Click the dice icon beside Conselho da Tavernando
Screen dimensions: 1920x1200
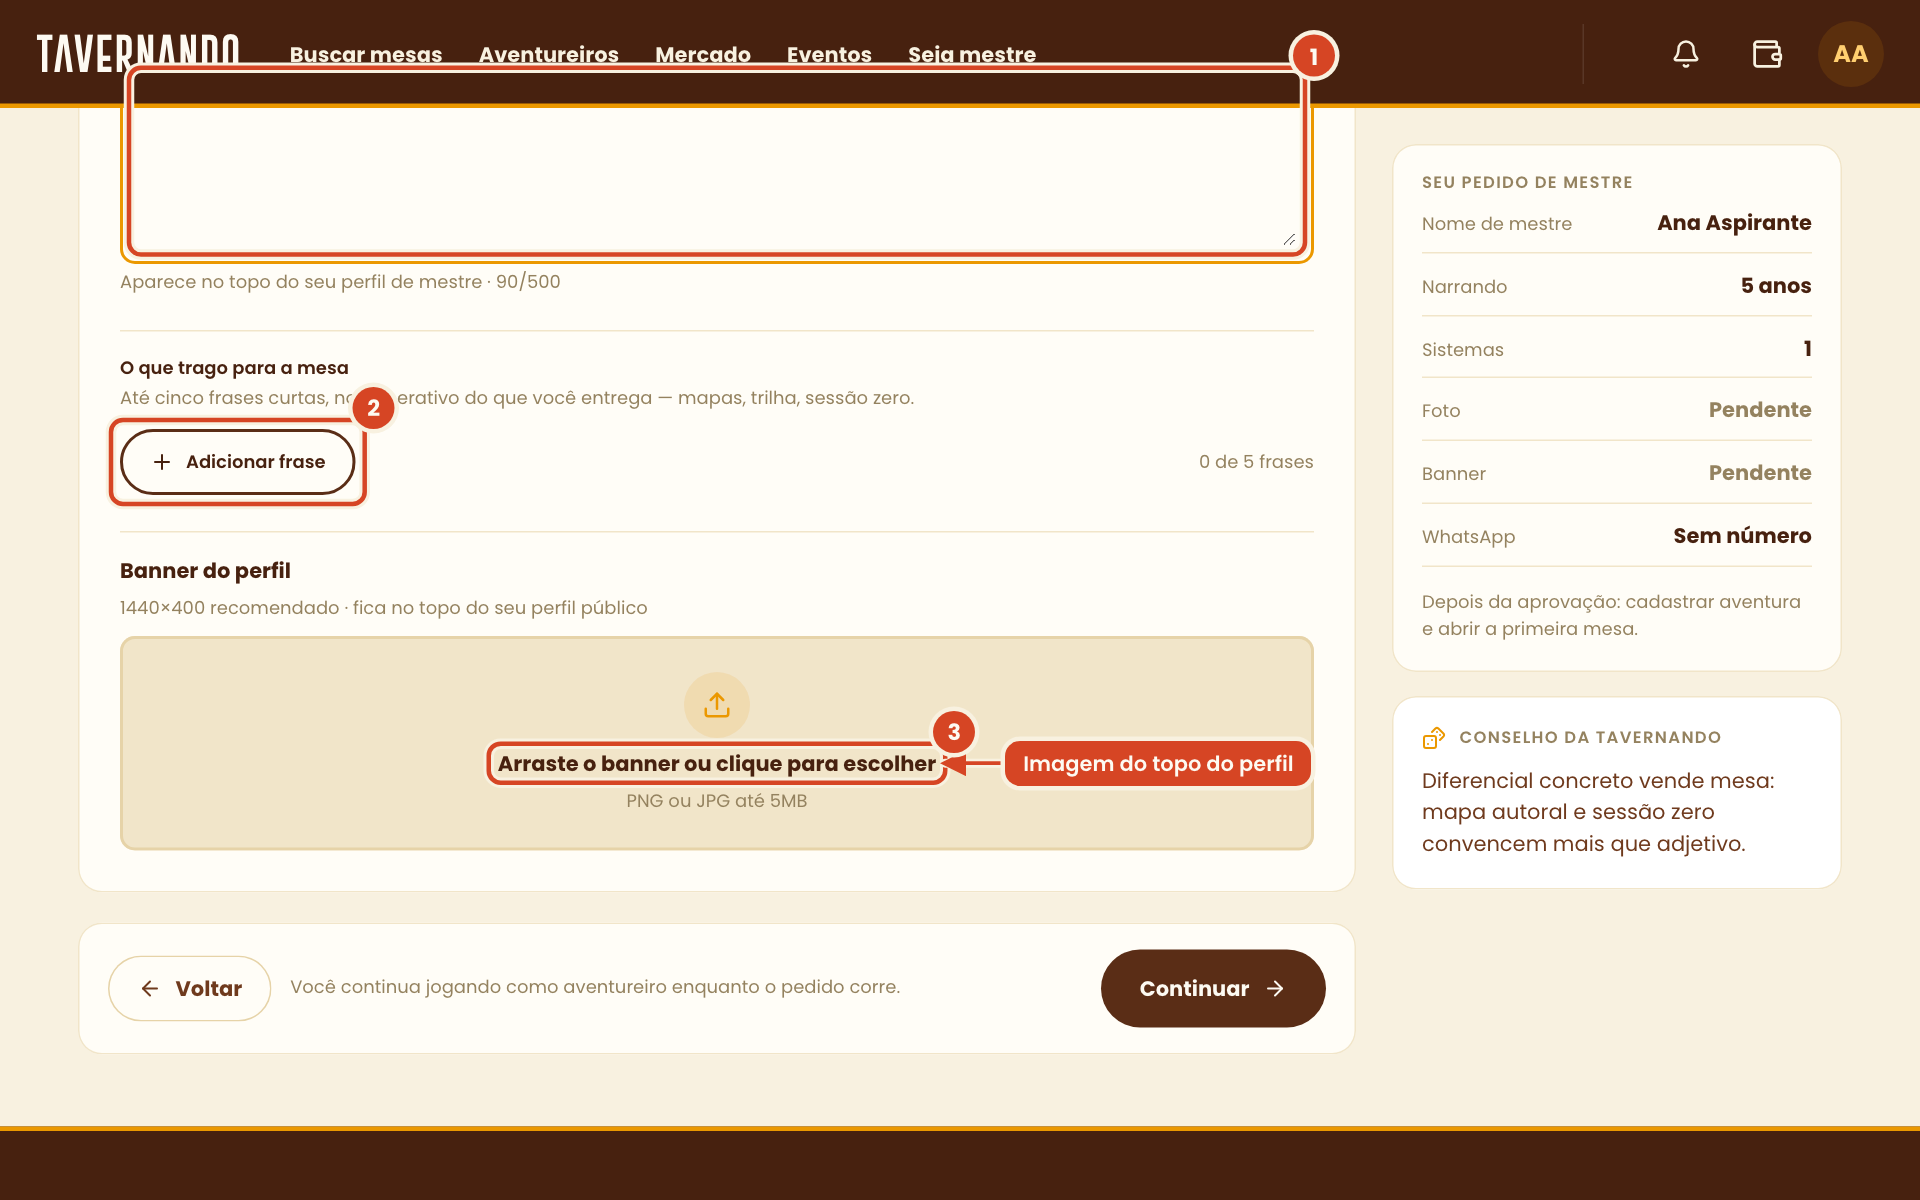point(1434,738)
